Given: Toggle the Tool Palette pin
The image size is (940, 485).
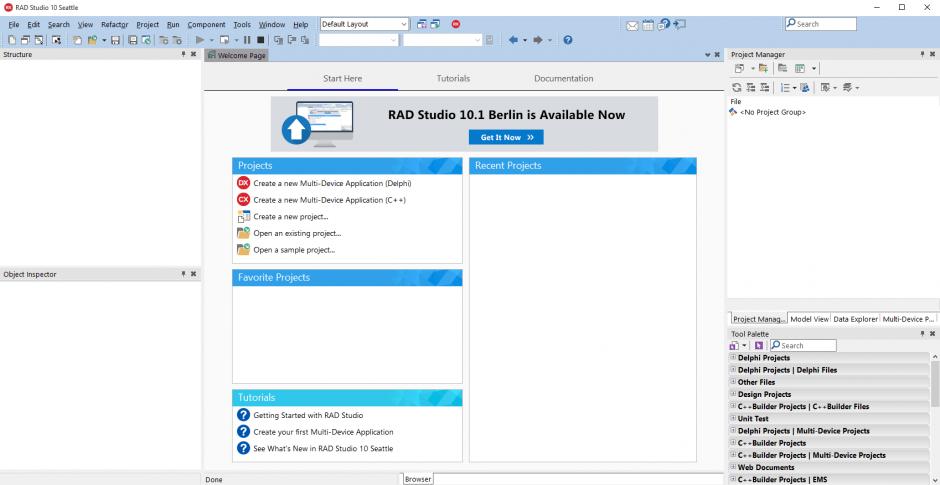Looking at the screenshot, I should coord(923,334).
